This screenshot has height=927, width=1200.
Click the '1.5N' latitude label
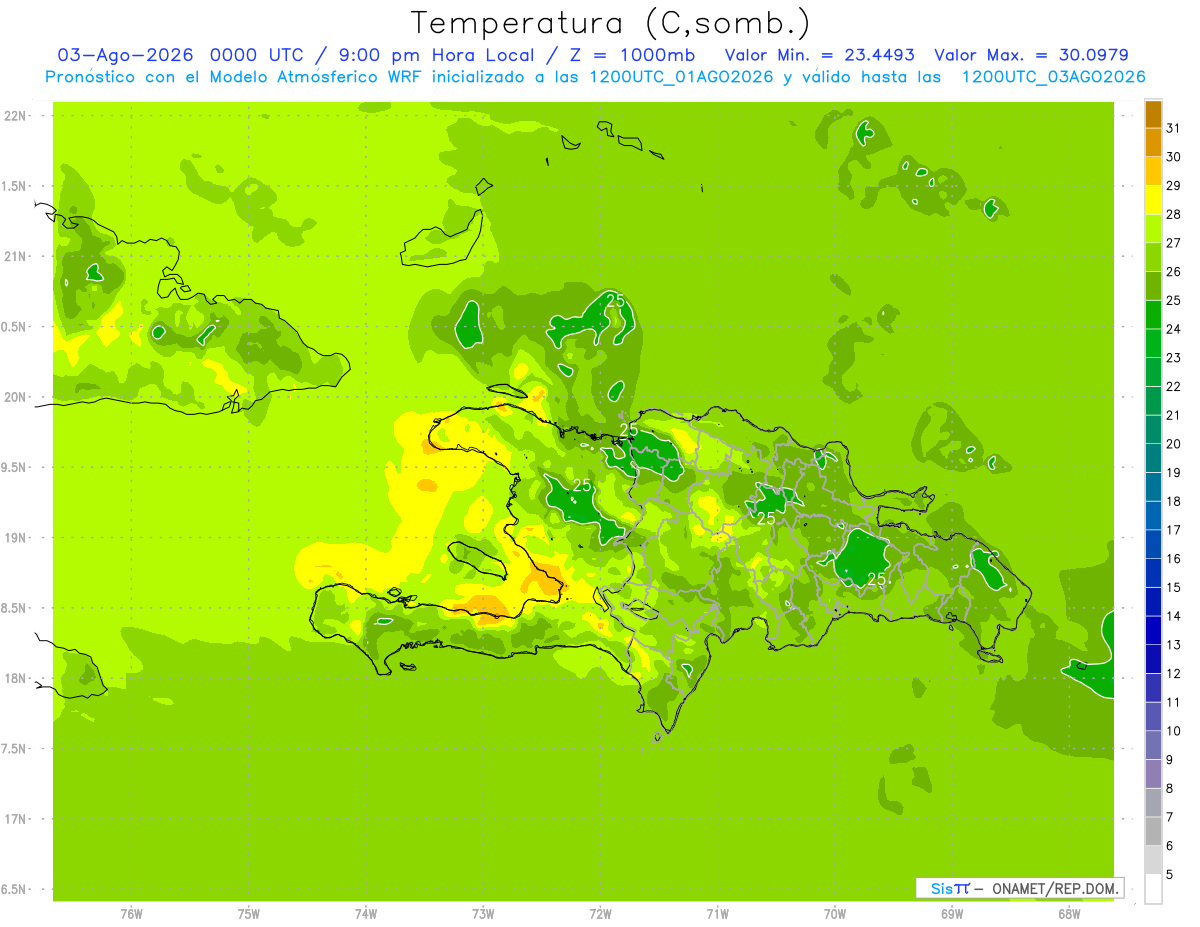pyautogui.click(x=15, y=186)
